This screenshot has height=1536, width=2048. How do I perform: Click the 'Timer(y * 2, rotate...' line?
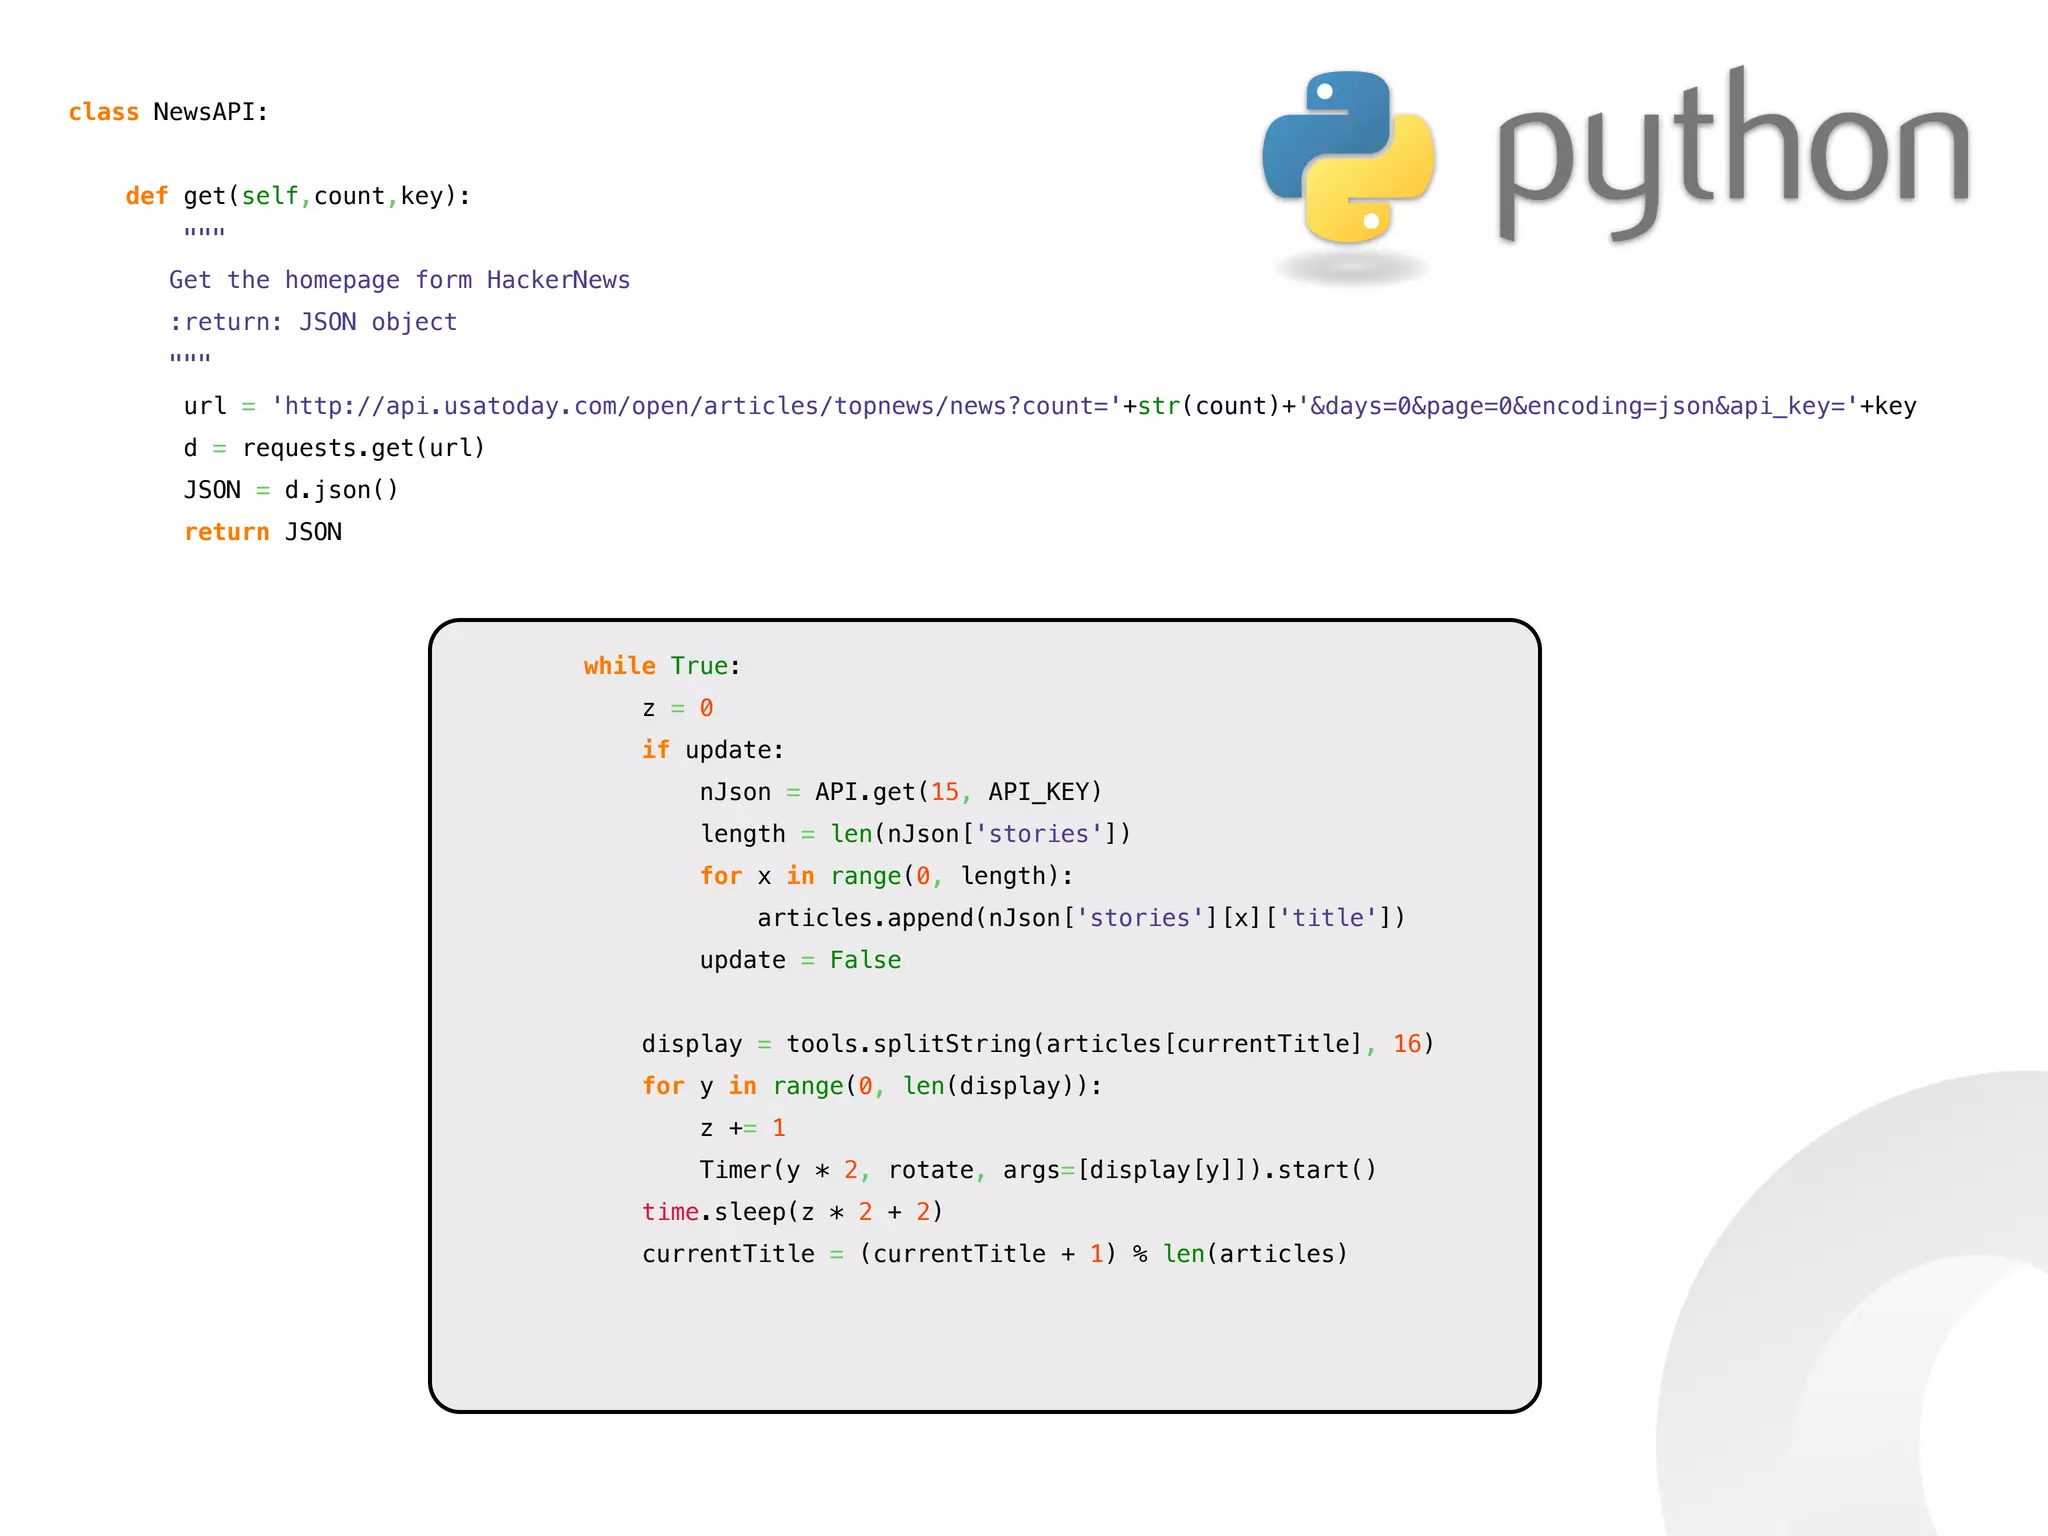click(x=1038, y=1170)
